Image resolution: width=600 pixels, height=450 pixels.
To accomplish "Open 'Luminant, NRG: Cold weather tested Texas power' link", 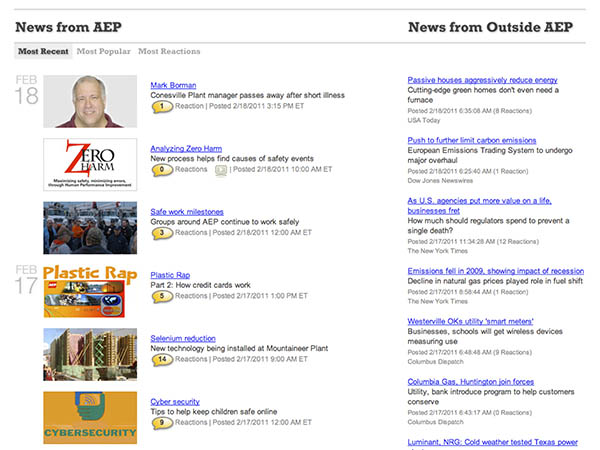I will (492, 444).
